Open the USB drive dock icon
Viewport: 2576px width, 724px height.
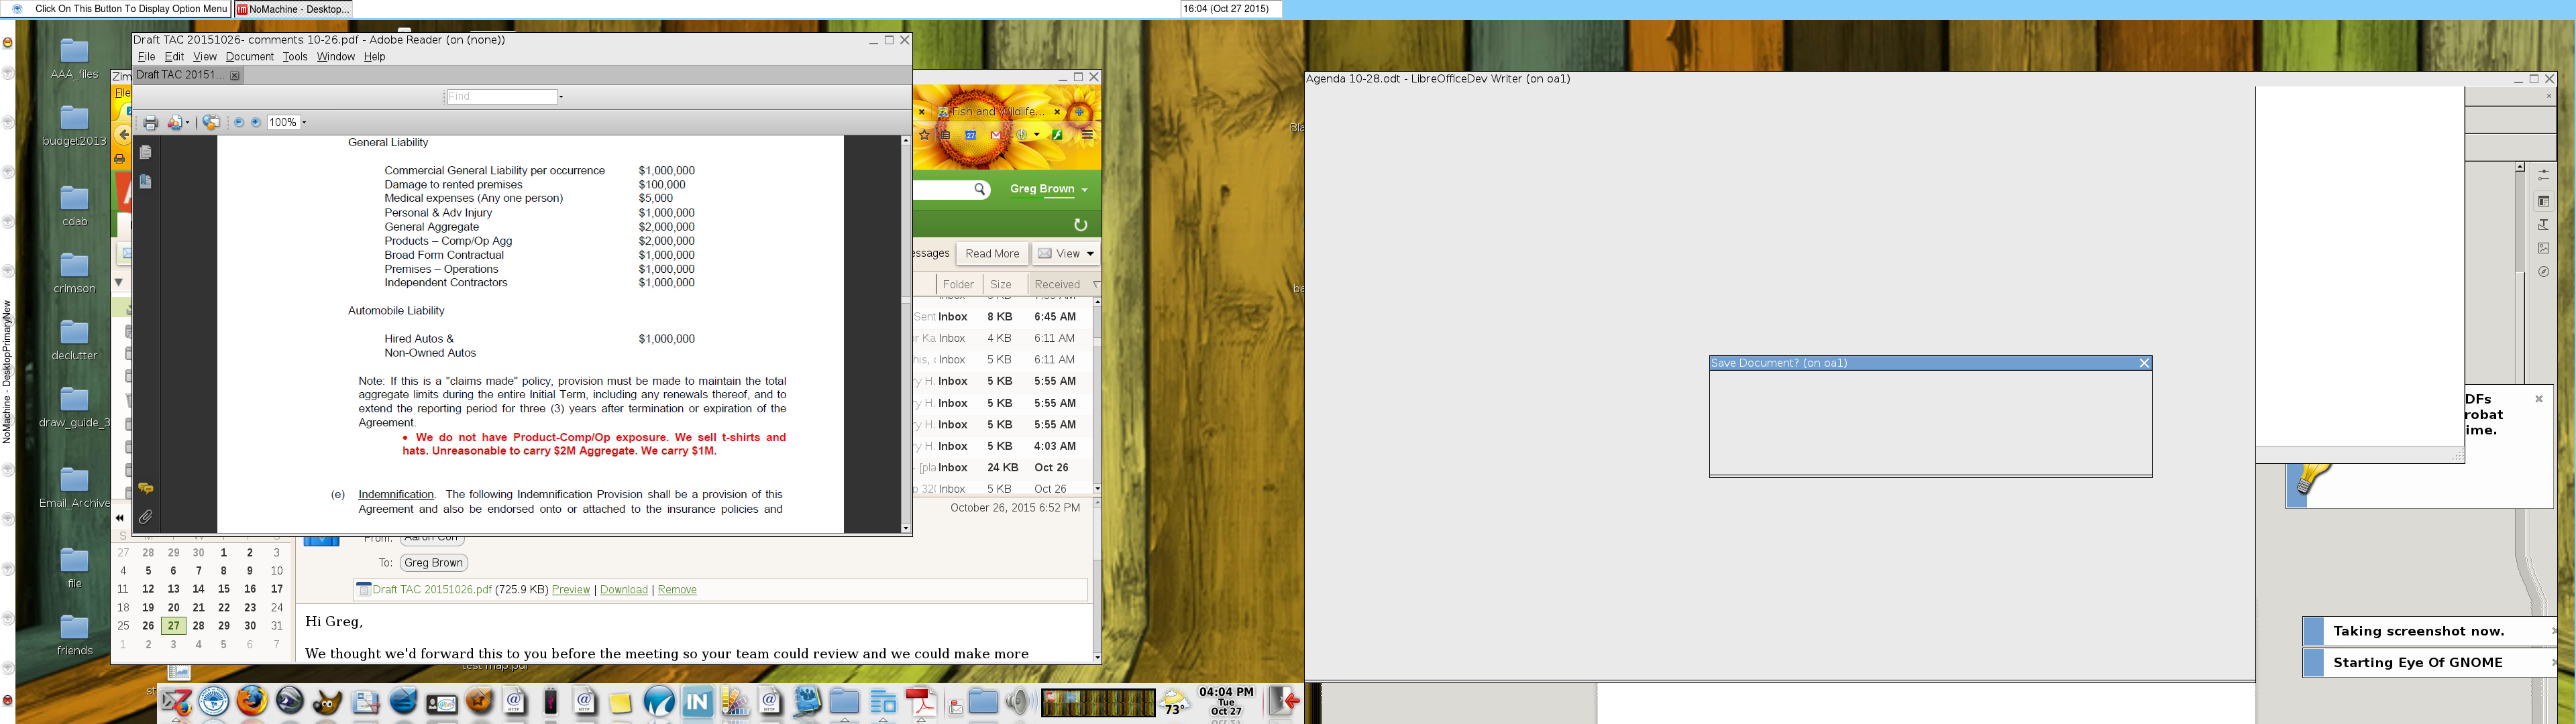[550, 702]
